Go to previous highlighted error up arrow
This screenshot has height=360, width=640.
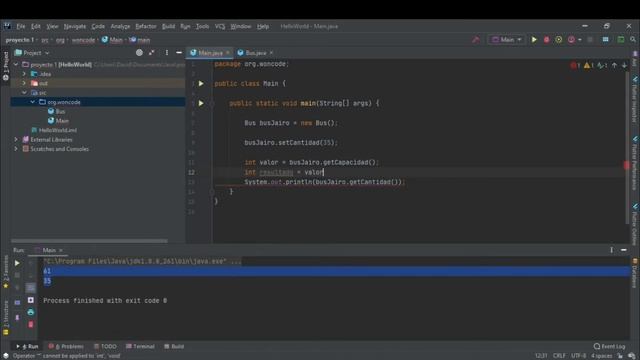[614, 65]
